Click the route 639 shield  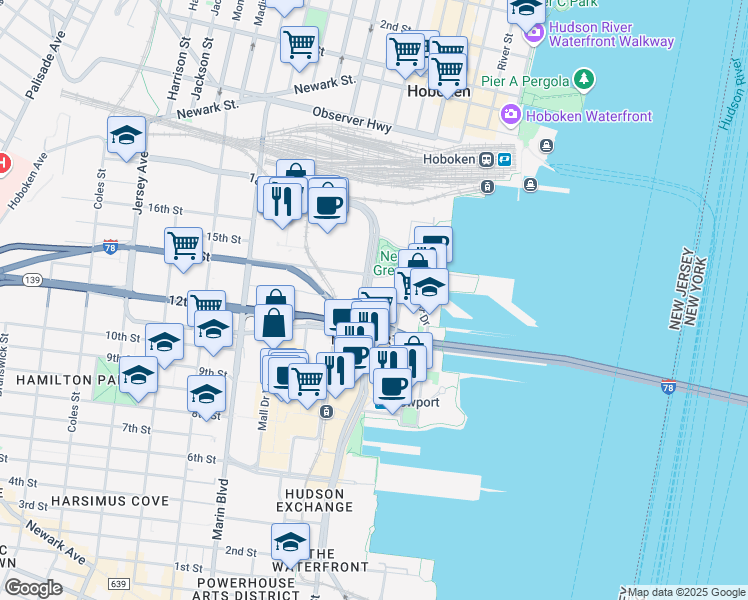(118, 584)
